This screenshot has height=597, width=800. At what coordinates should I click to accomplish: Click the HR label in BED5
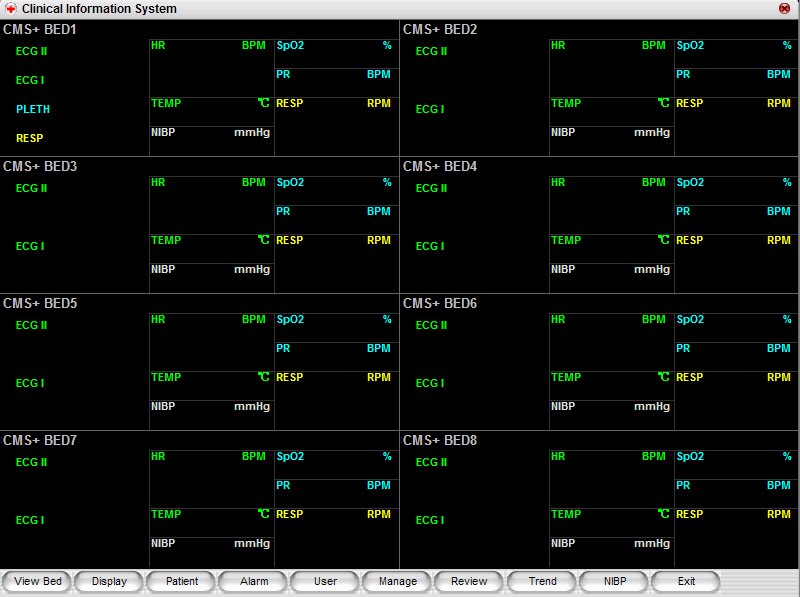tap(158, 319)
